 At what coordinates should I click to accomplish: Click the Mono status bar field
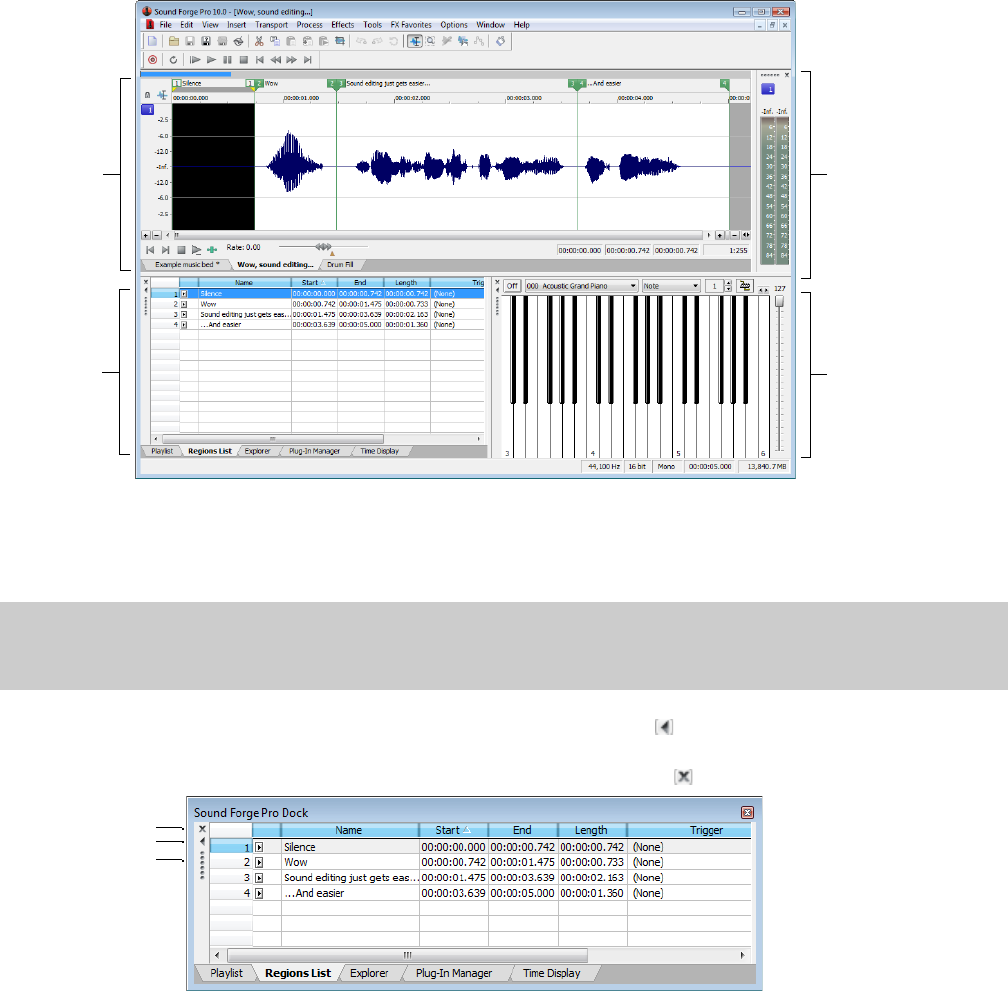pyautogui.click(x=666, y=467)
